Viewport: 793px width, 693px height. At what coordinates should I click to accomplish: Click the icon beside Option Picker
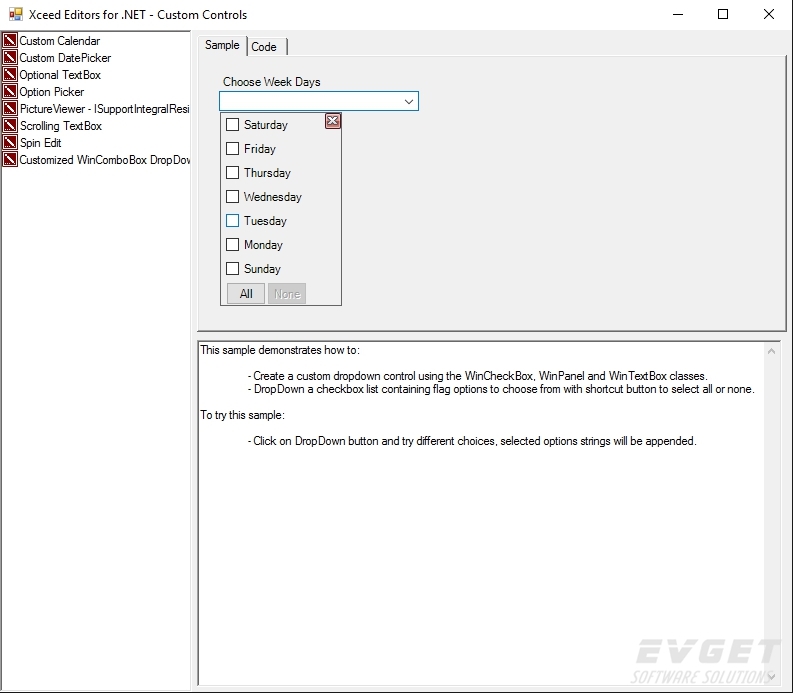click(10, 92)
